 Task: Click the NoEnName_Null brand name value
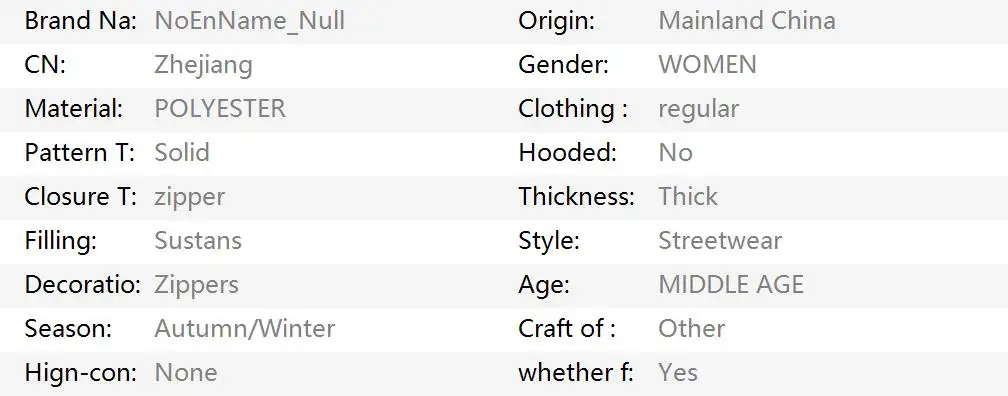(x=249, y=21)
